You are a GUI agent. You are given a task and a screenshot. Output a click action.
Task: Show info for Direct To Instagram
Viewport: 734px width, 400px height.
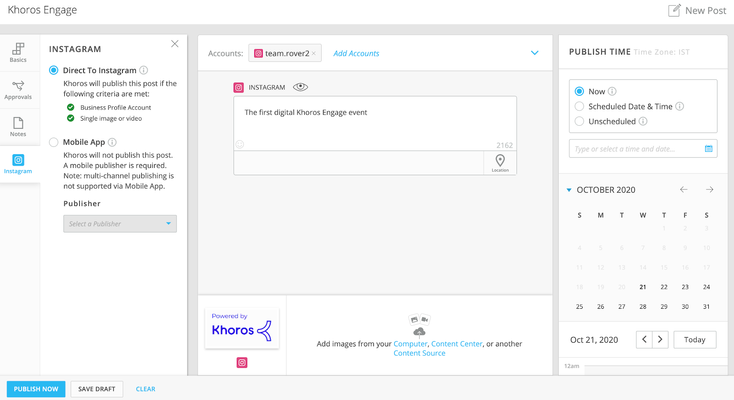(x=144, y=70)
